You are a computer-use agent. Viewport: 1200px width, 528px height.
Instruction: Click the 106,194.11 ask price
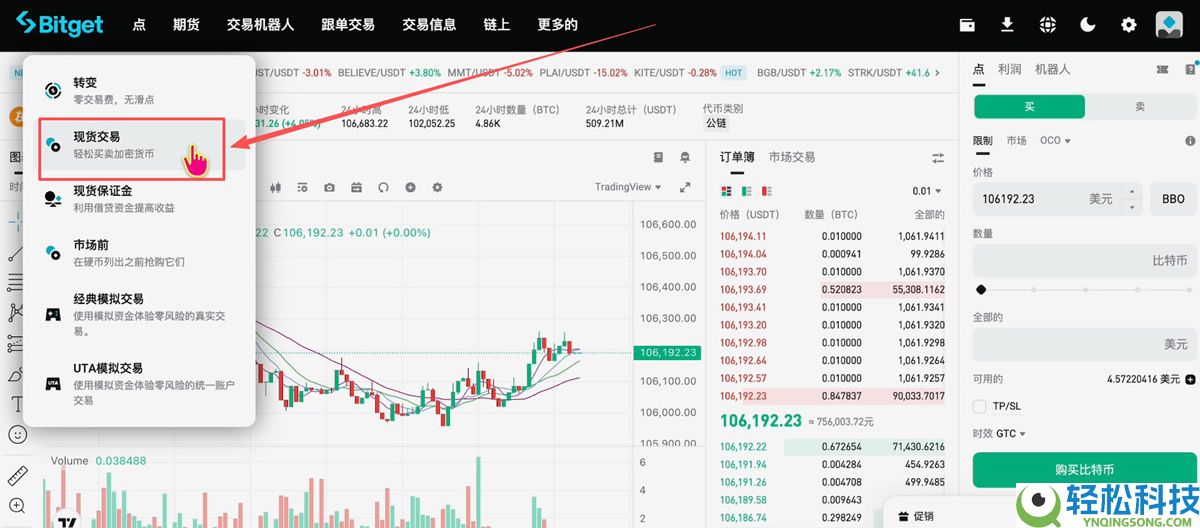[743, 236]
